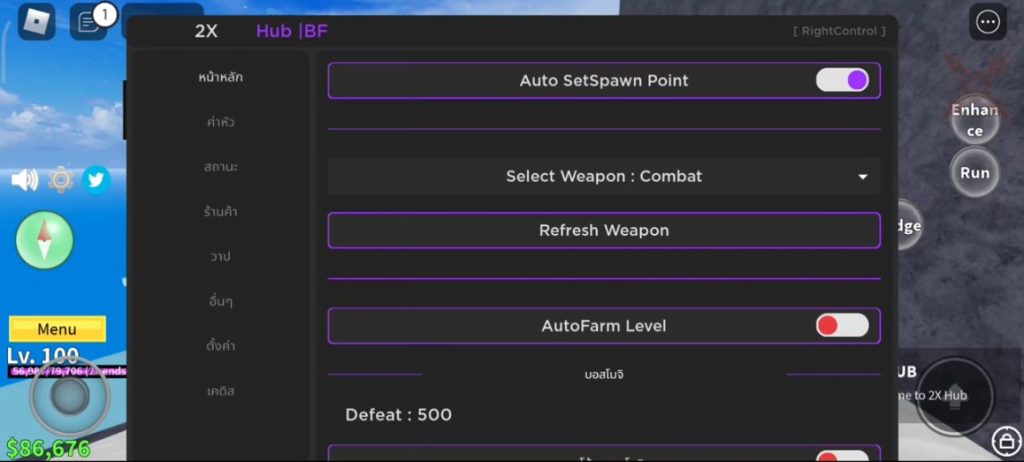Tap the Run button

coord(974,172)
